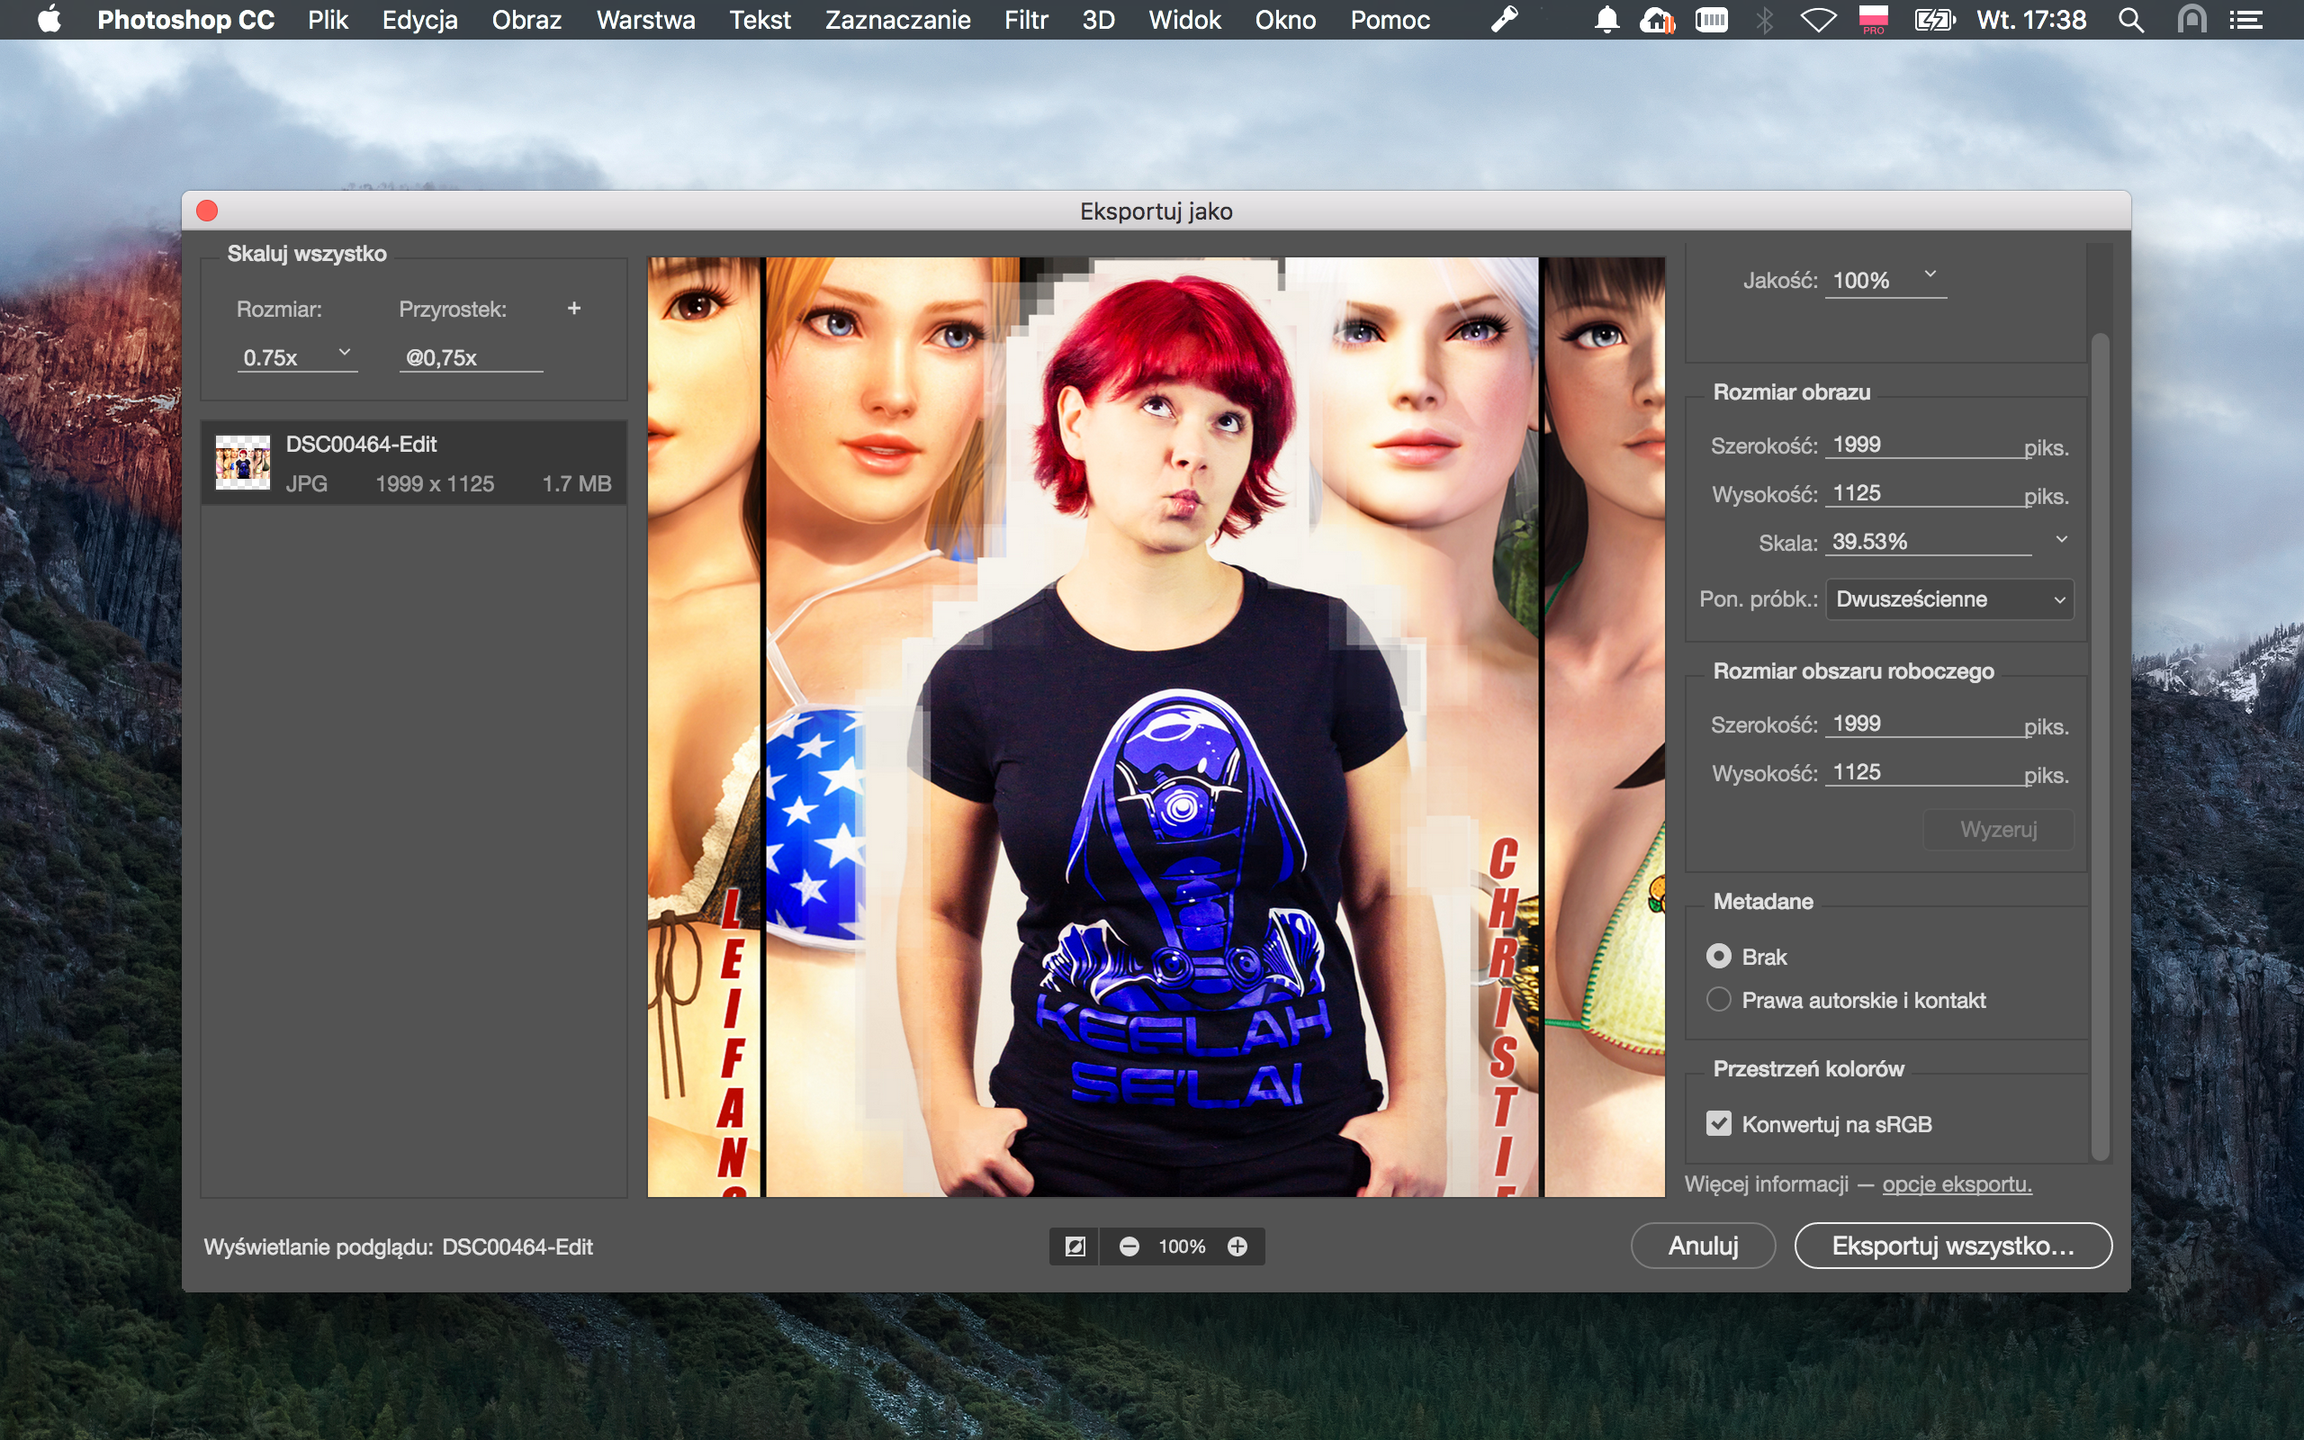
Task: Zoom out the preview with minus icon
Action: [1129, 1246]
